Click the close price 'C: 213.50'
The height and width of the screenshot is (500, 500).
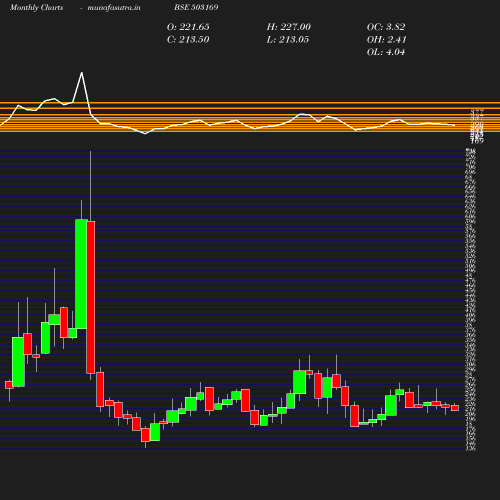pos(188,40)
